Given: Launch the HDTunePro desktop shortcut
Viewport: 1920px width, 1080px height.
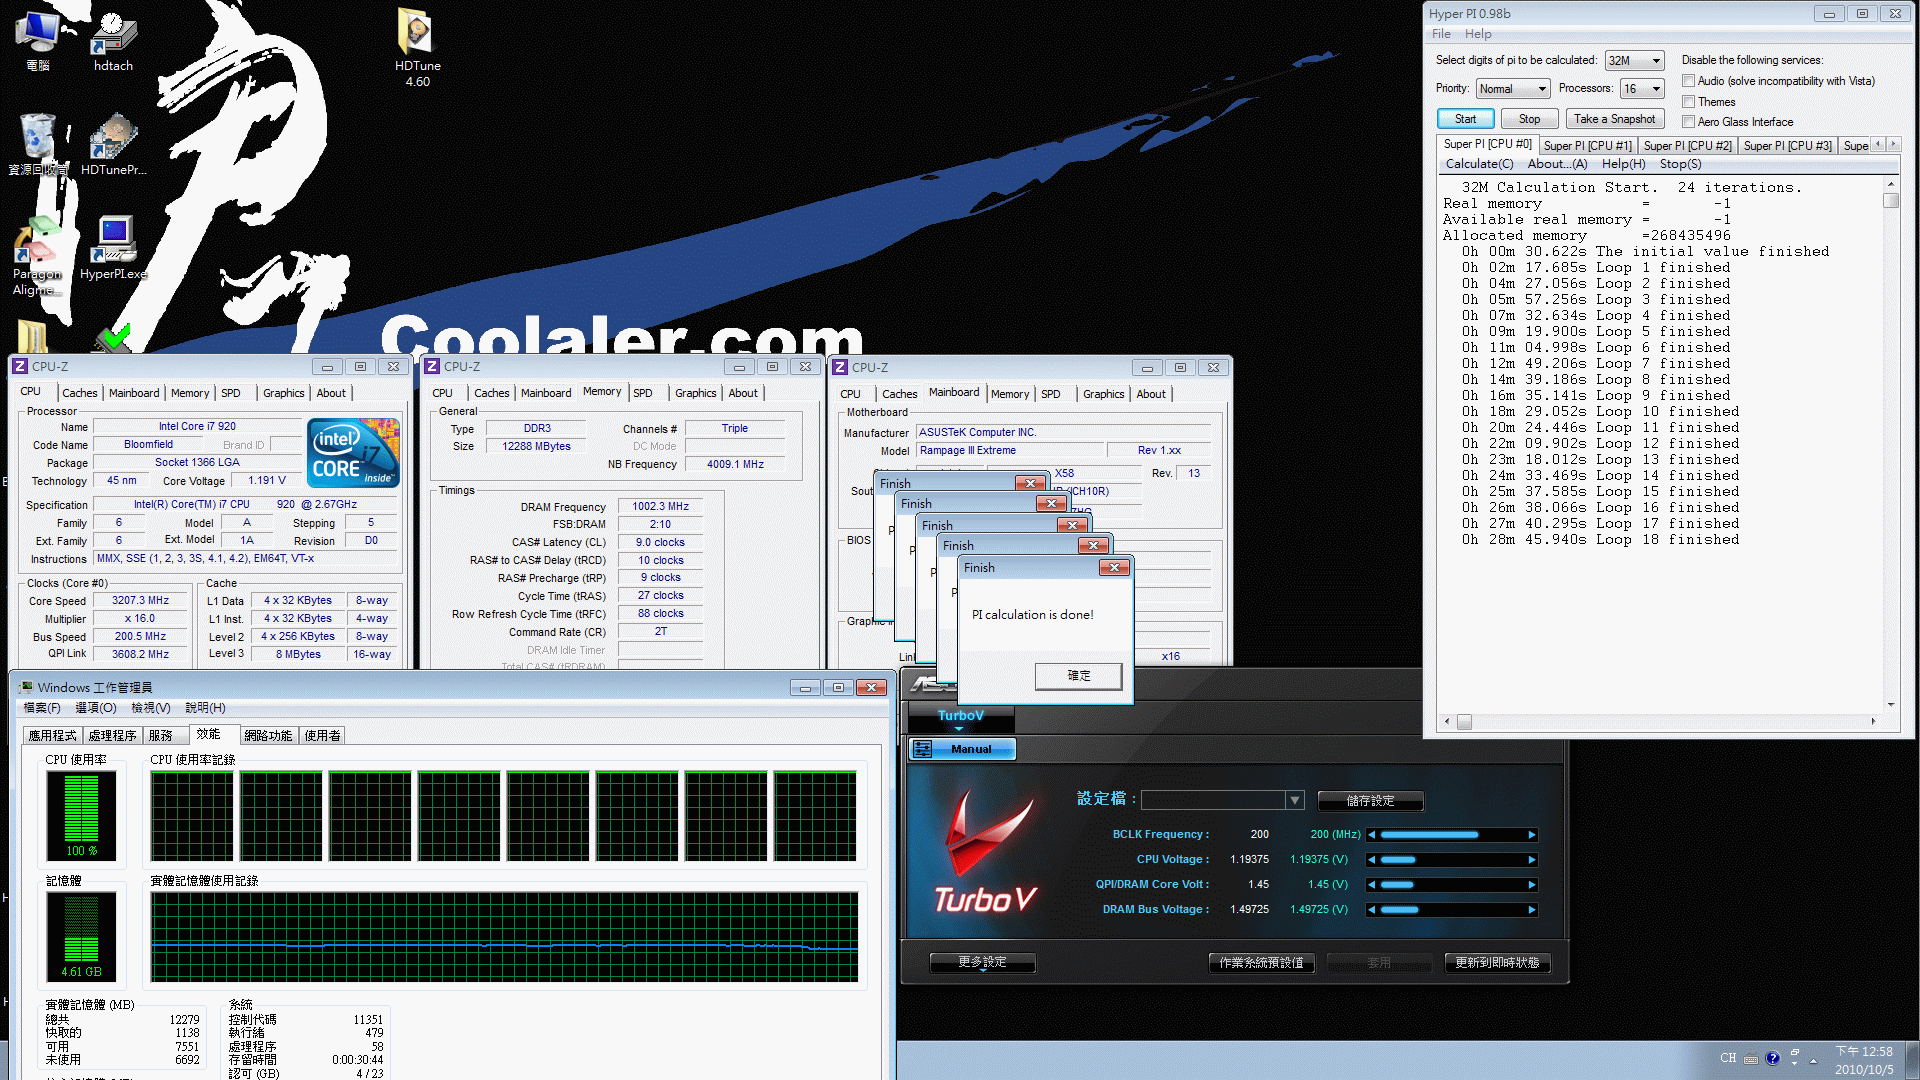Looking at the screenshot, I should click(x=113, y=145).
